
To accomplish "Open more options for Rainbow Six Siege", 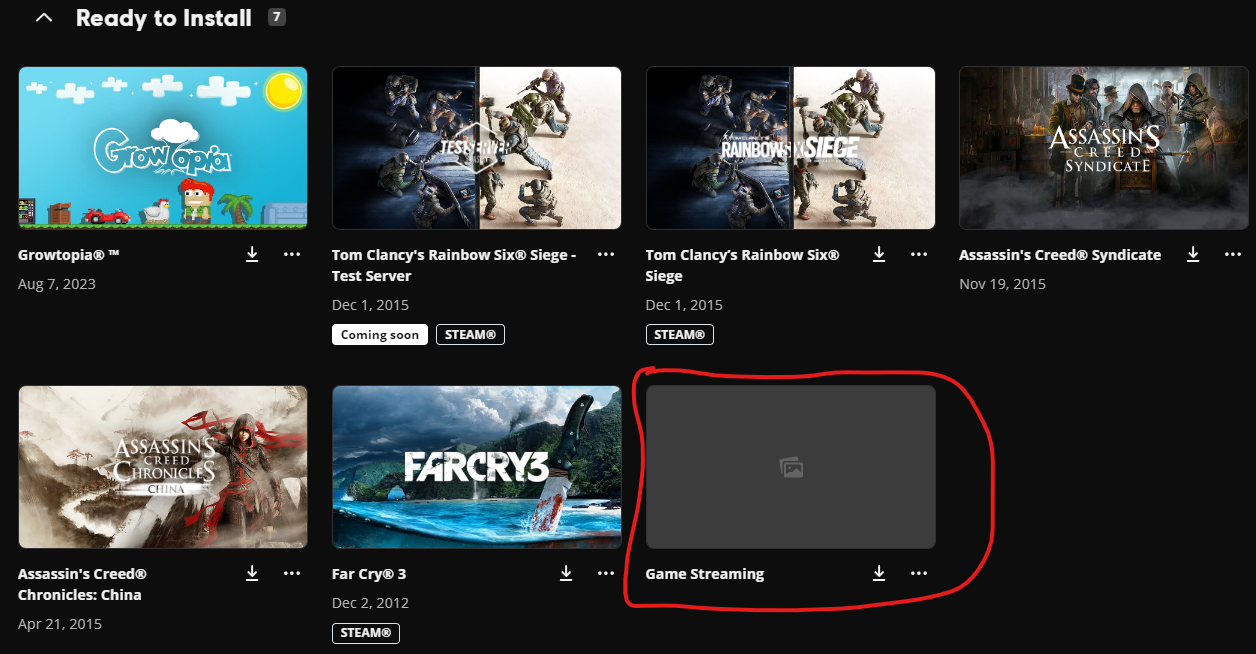I will pos(919,255).
